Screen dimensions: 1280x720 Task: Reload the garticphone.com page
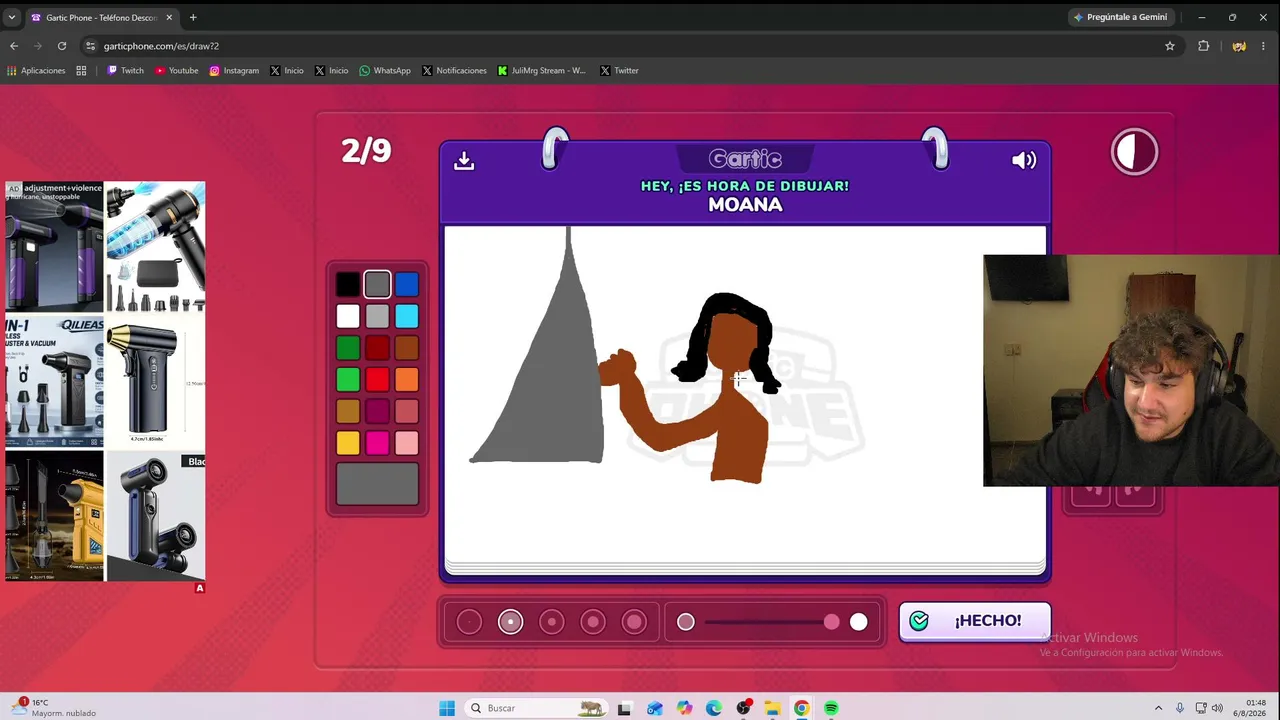[62, 46]
